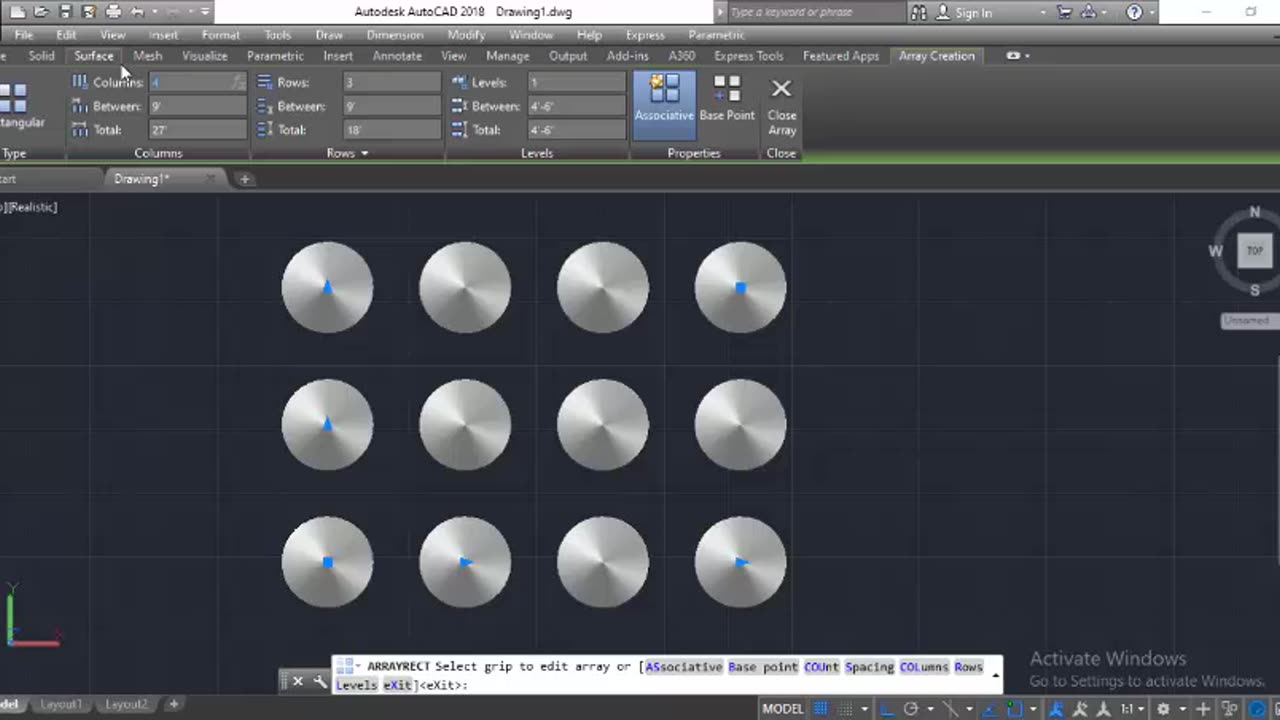Image resolution: width=1280 pixels, height=720 pixels.
Task: Click the Rows Between spacing field
Action: (391, 106)
